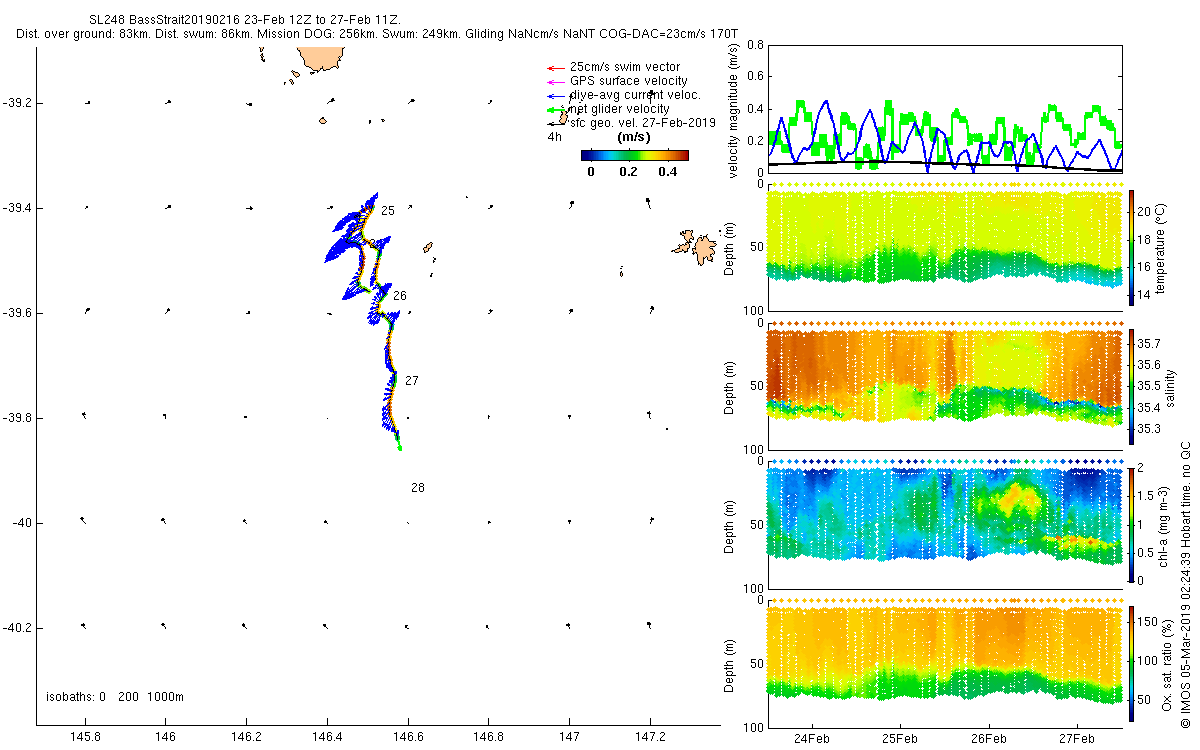The width and height of the screenshot is (1200, 750).
Task: Open the temperature depth section plot
Action: (944, 247)
